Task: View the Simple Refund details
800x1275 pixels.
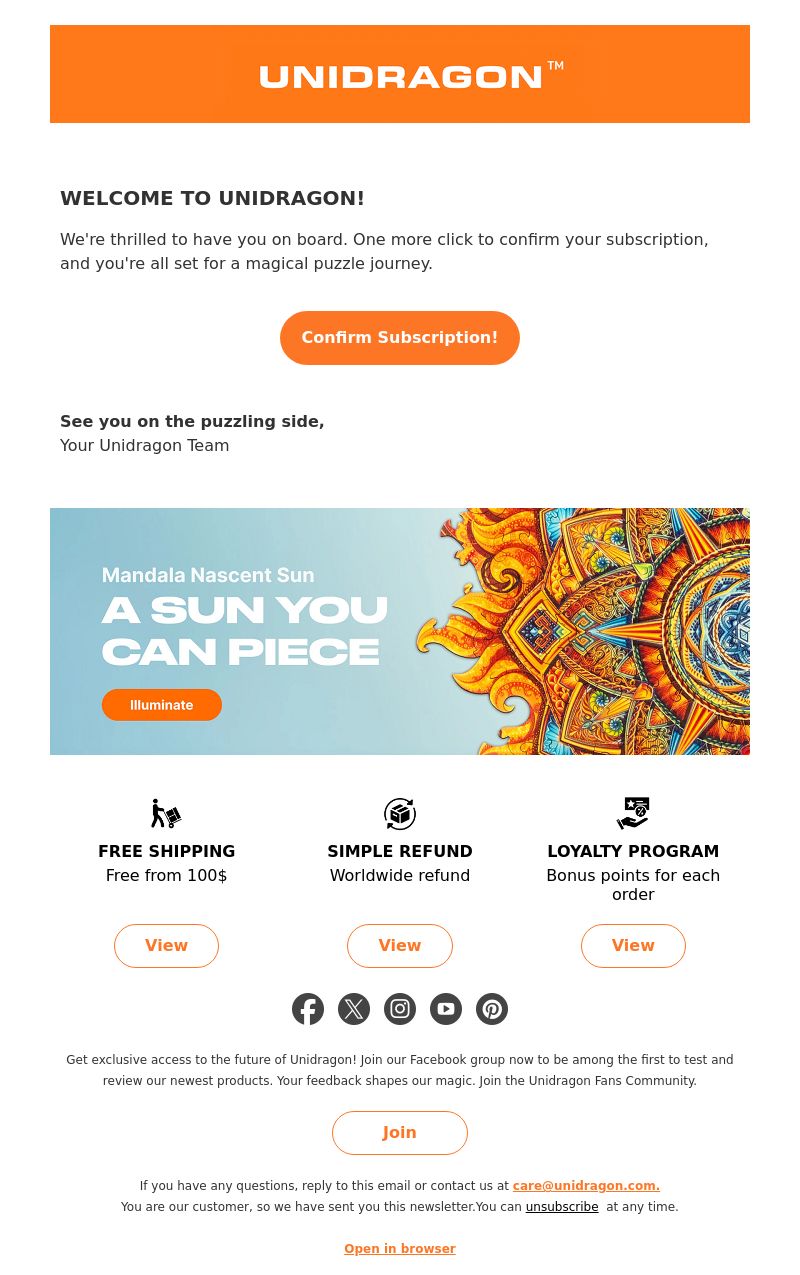Action: tap(400, 946)
